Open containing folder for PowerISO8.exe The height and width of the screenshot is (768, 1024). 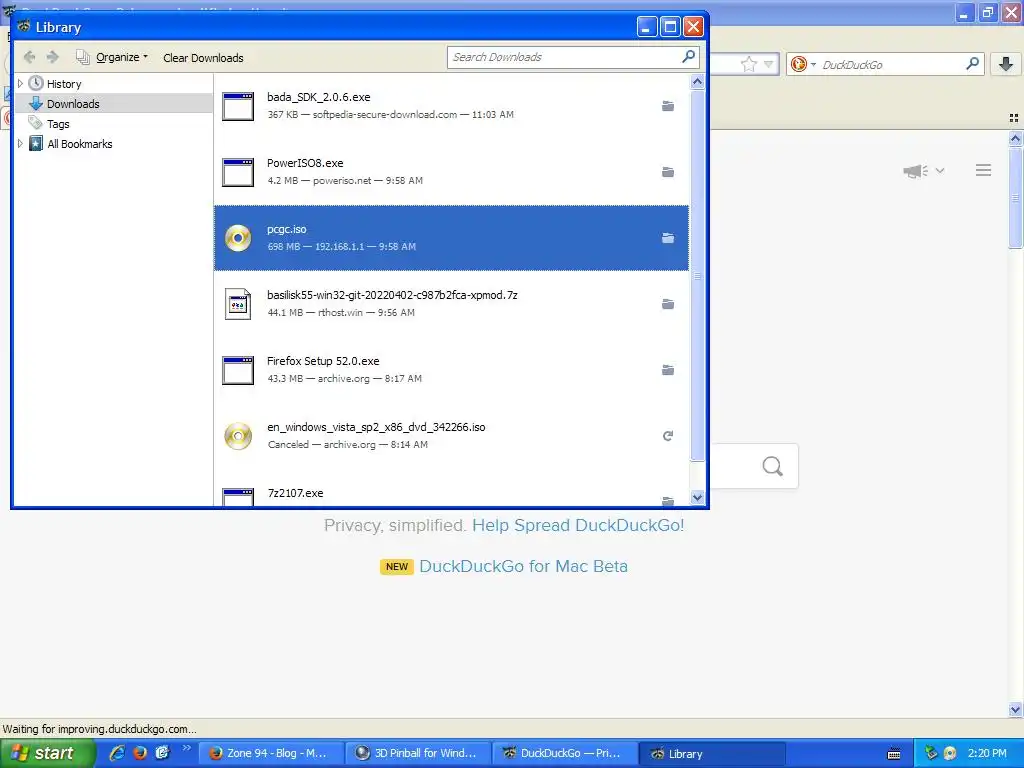(x=667, y=172)
